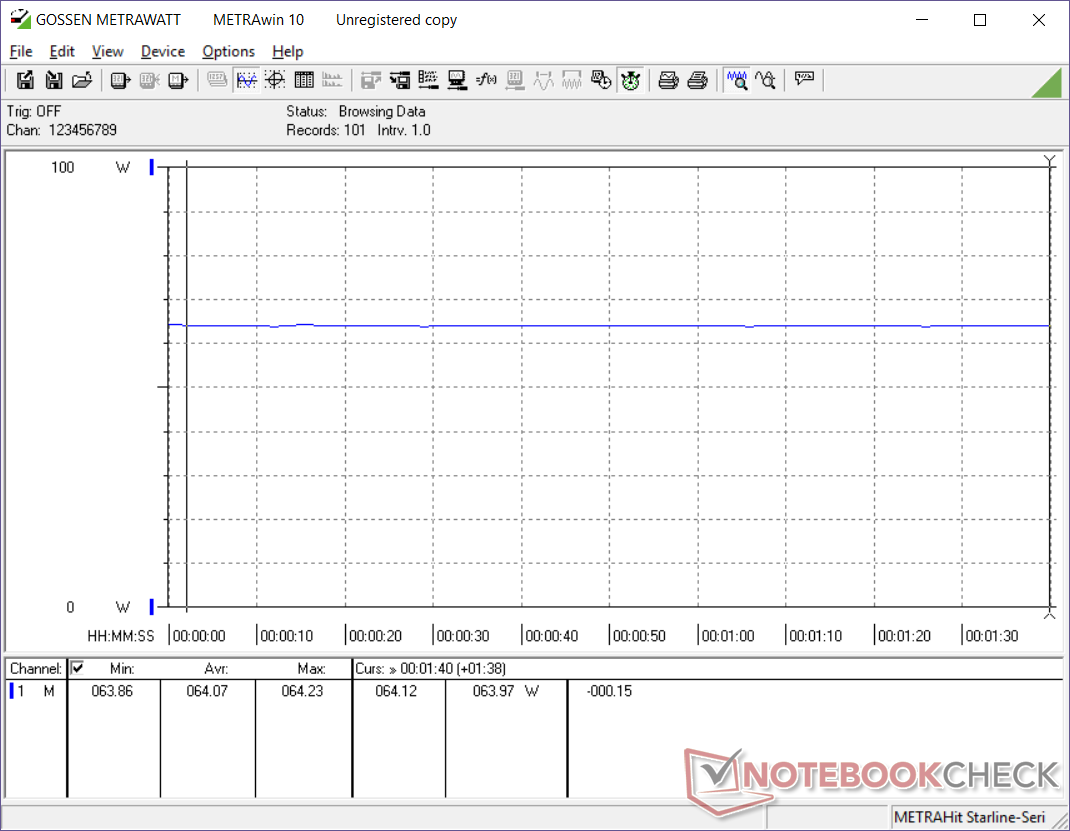This screenshot has height=831, width=1070.
Task: Click the comment speech bubble icon
Action: (804, 79)
